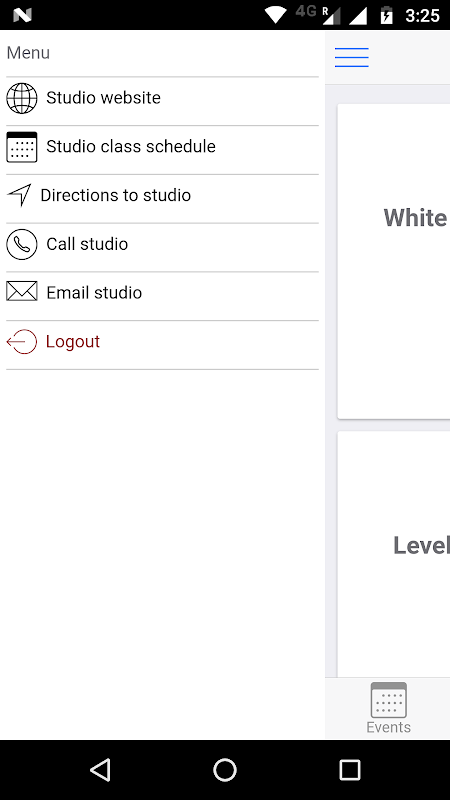Tap the phone icon to call studio

pyautogui.click(x=21, y=244)
